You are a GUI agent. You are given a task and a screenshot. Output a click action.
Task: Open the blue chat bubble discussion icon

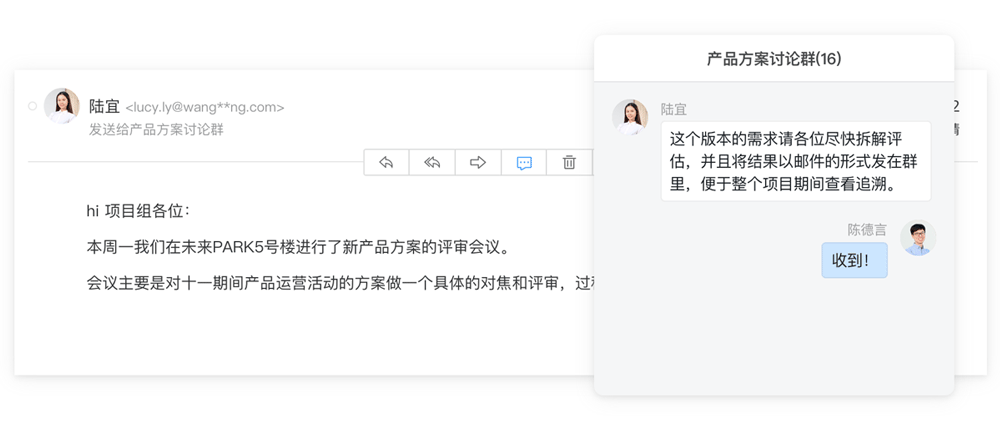[524, 163]
